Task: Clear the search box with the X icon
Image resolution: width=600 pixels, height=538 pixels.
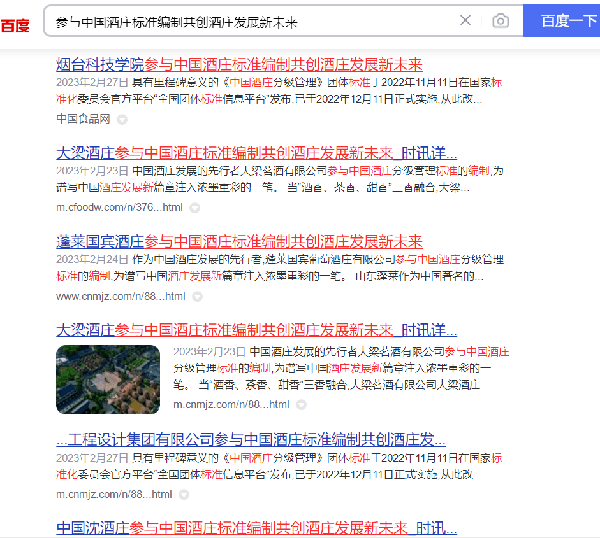Action: click(x=465, y=21)
